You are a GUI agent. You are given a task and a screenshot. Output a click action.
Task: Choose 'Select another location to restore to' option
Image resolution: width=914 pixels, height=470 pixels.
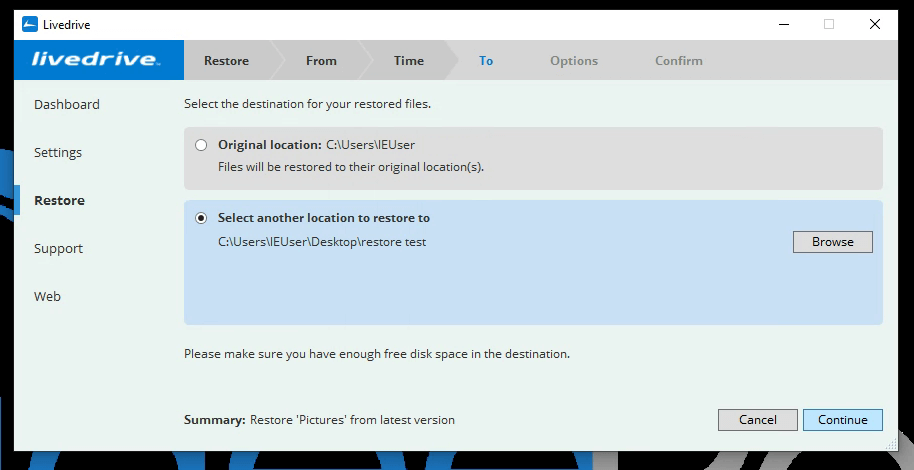pos(202,218)
